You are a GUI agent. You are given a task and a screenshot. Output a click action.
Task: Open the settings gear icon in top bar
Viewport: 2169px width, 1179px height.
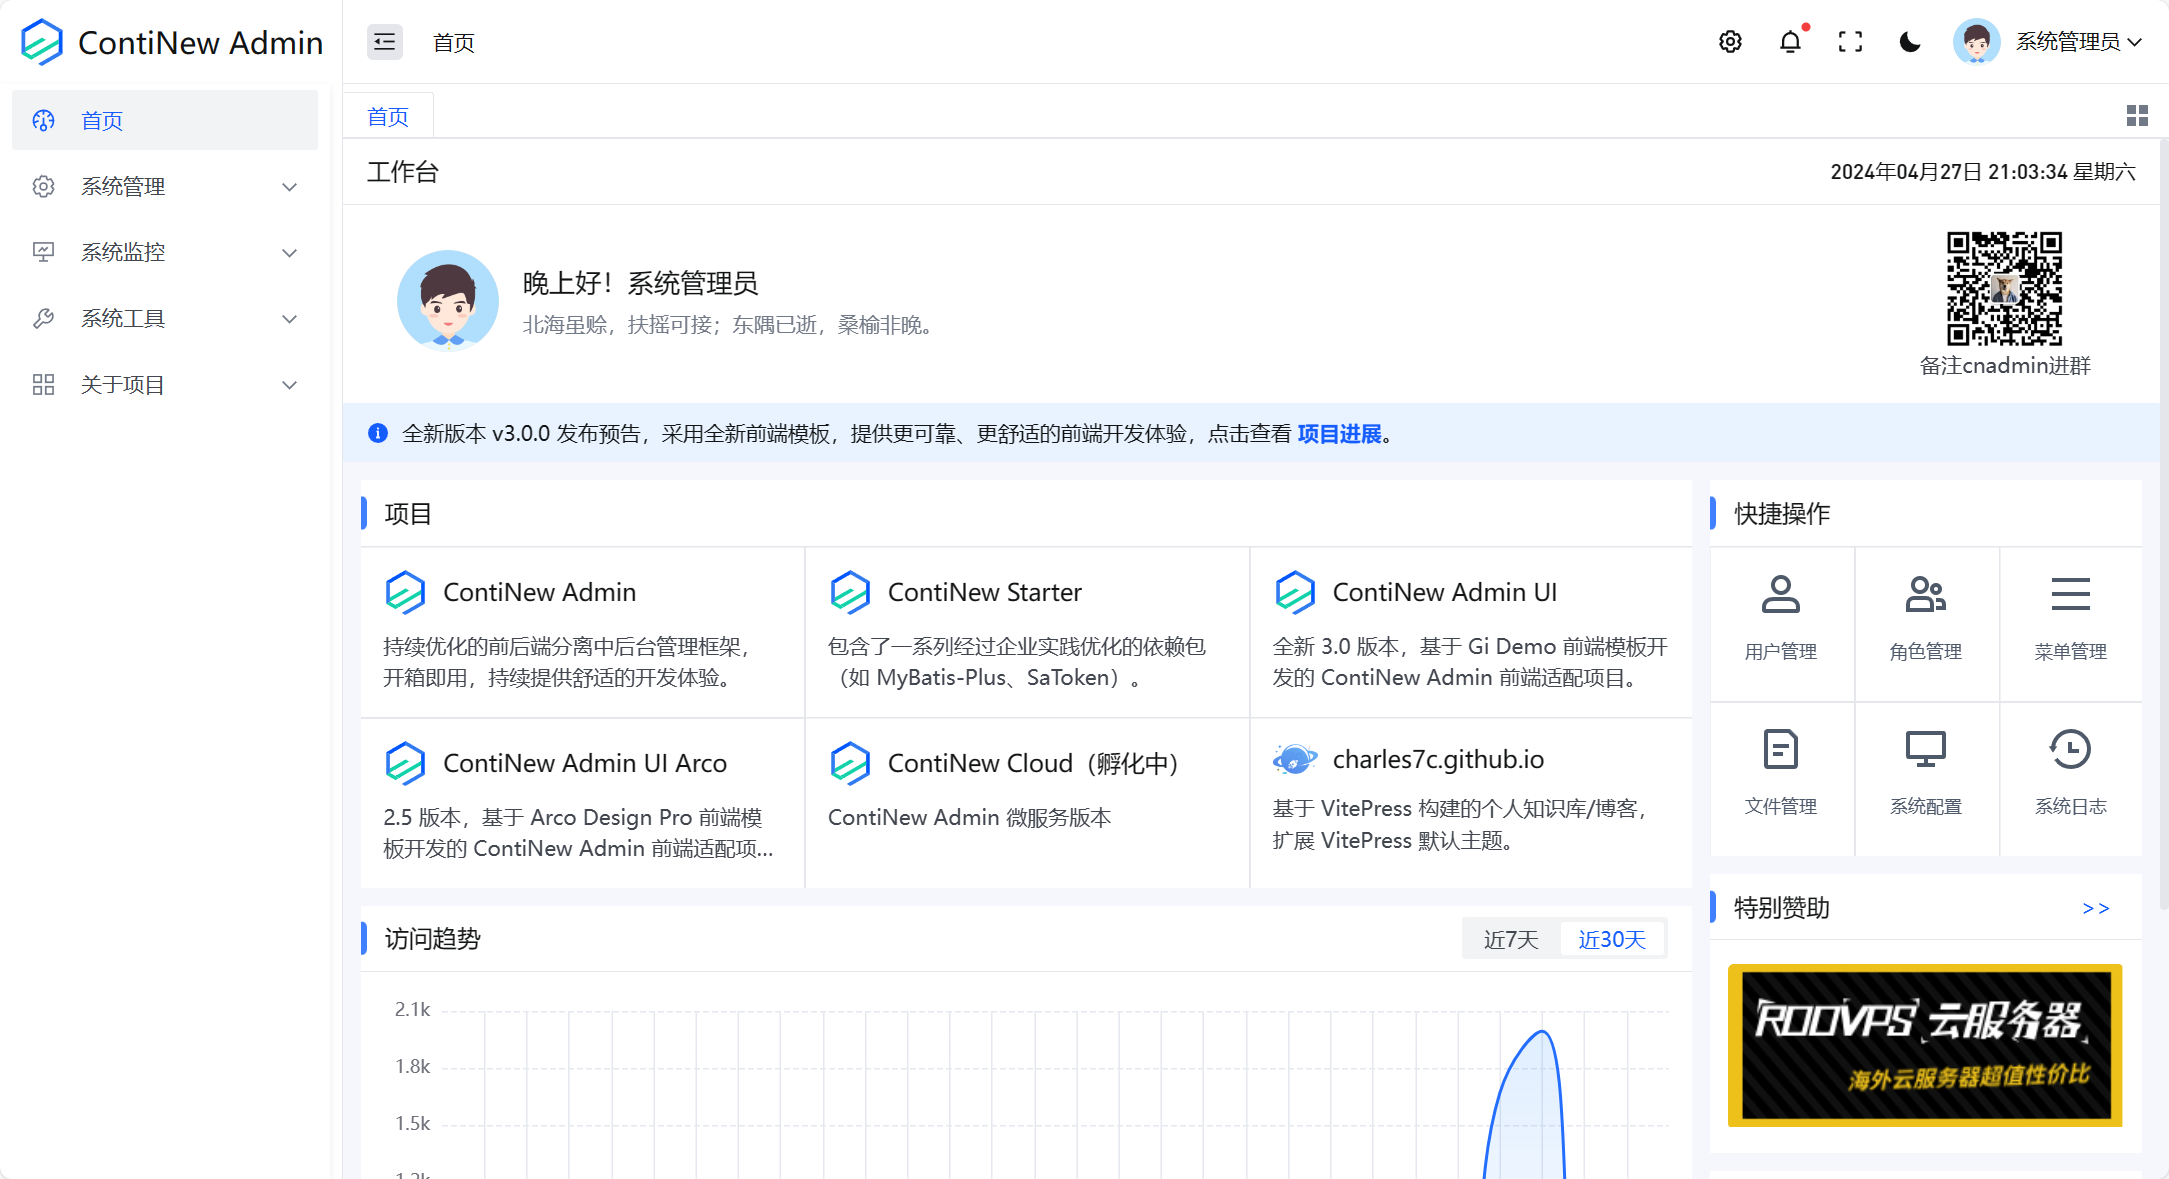[1730, 42]
